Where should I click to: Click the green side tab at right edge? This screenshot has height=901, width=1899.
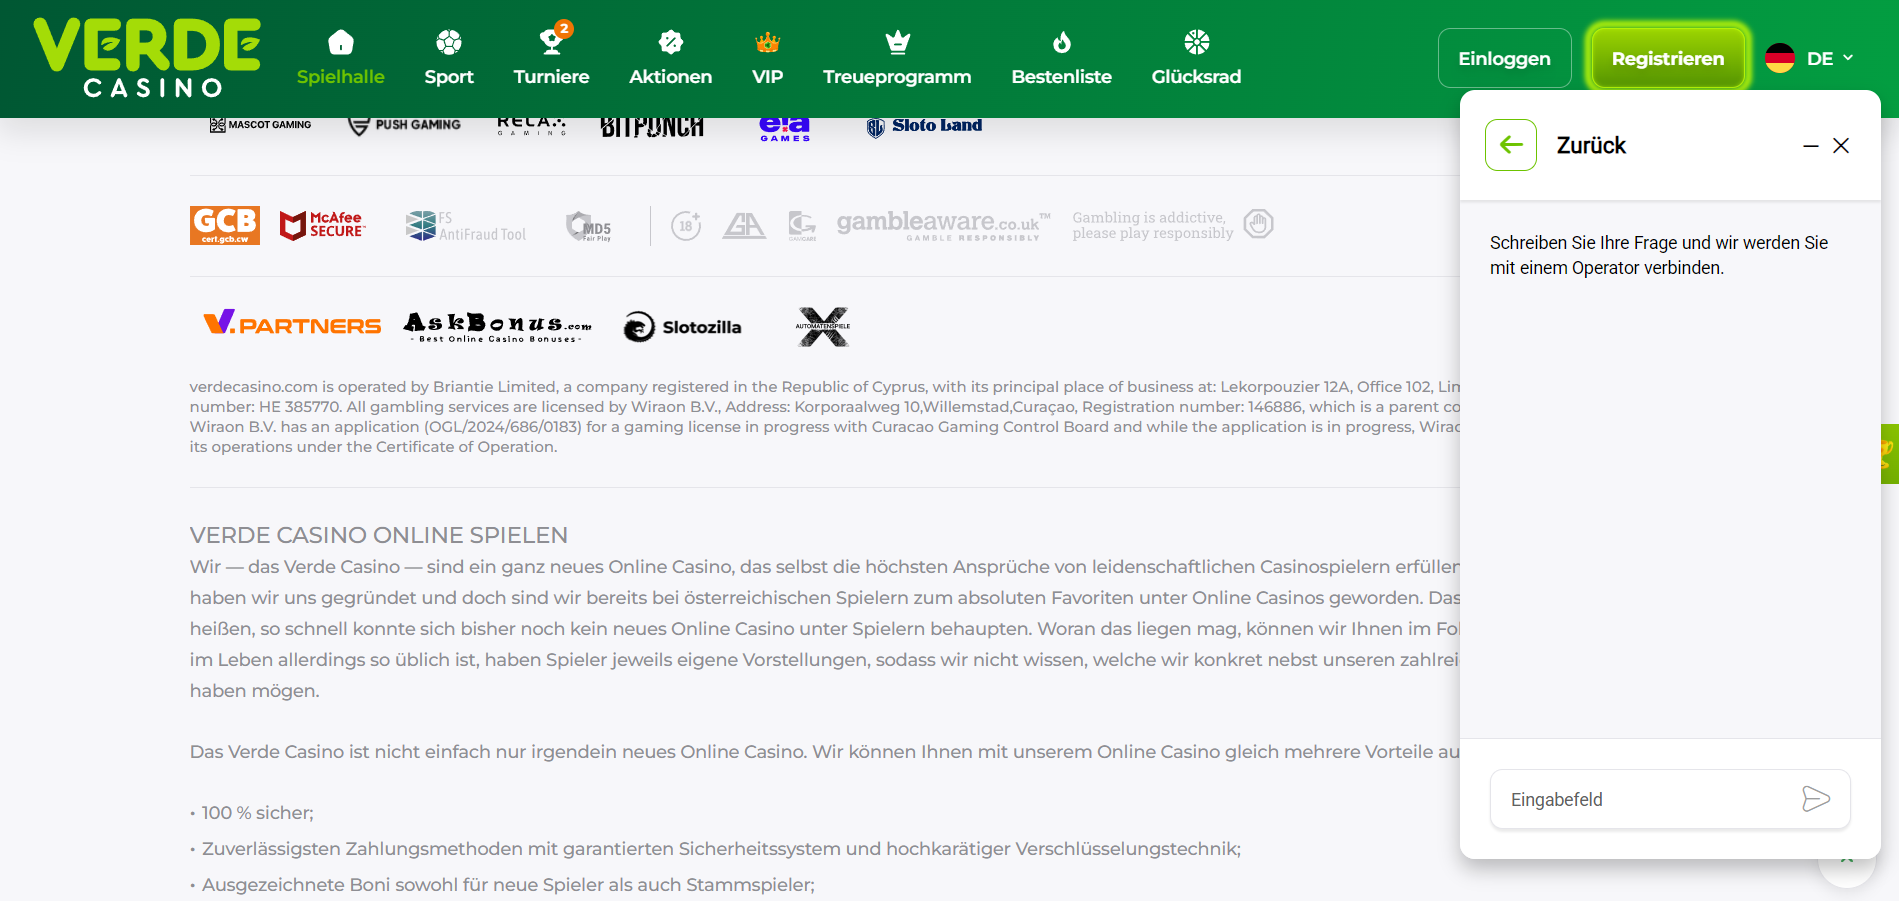(1889, 454)
